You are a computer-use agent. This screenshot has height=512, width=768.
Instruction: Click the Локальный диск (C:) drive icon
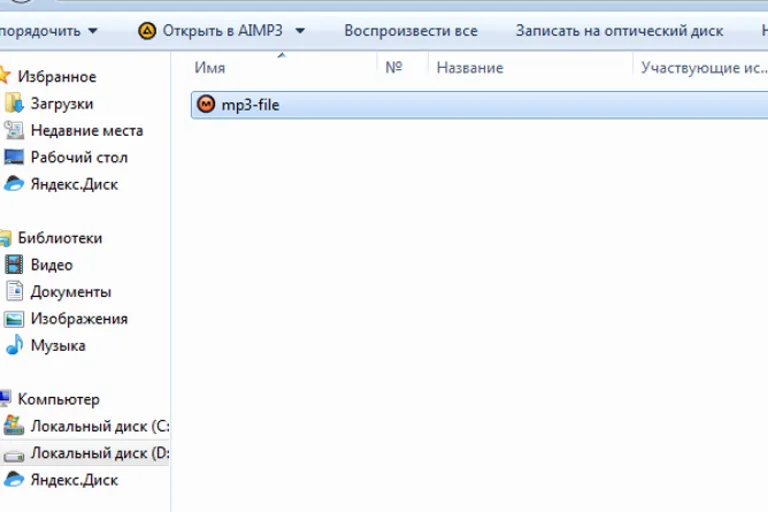14,425
